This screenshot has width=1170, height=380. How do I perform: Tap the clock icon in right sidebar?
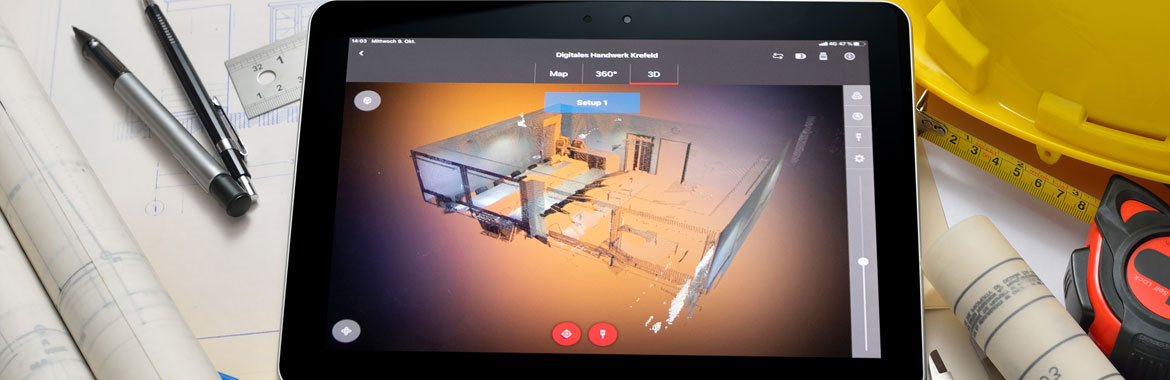point(857,116)
